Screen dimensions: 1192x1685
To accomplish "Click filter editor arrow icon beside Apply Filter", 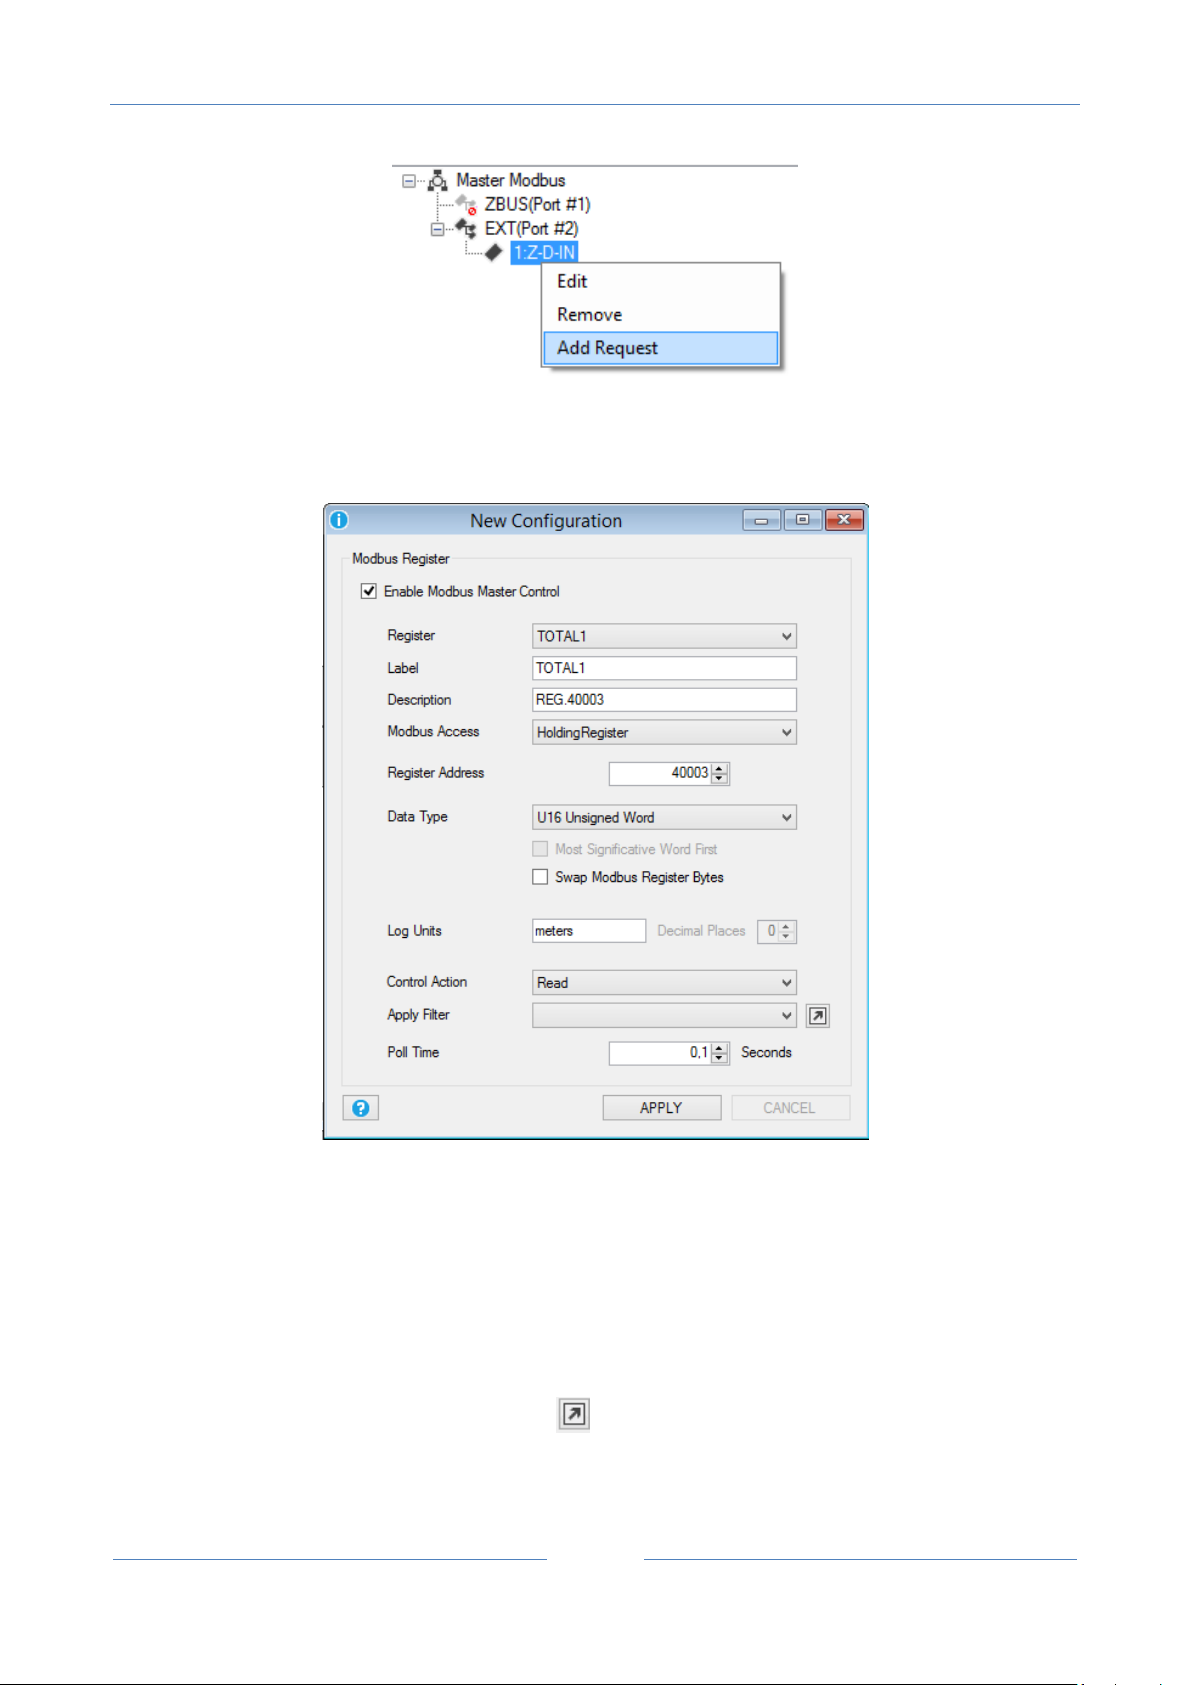I will (818, 1016).
